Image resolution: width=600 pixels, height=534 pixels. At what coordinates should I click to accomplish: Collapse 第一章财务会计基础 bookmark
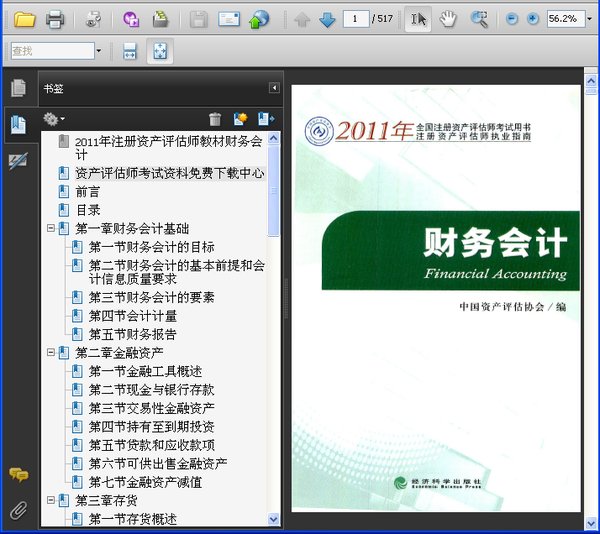pos(51,228)
